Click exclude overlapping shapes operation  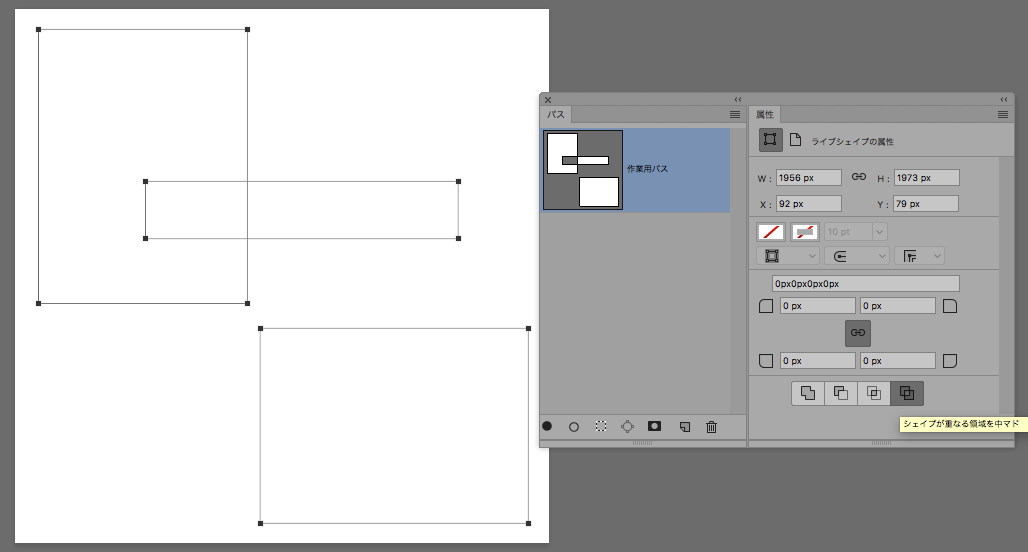tap(907, 393)
